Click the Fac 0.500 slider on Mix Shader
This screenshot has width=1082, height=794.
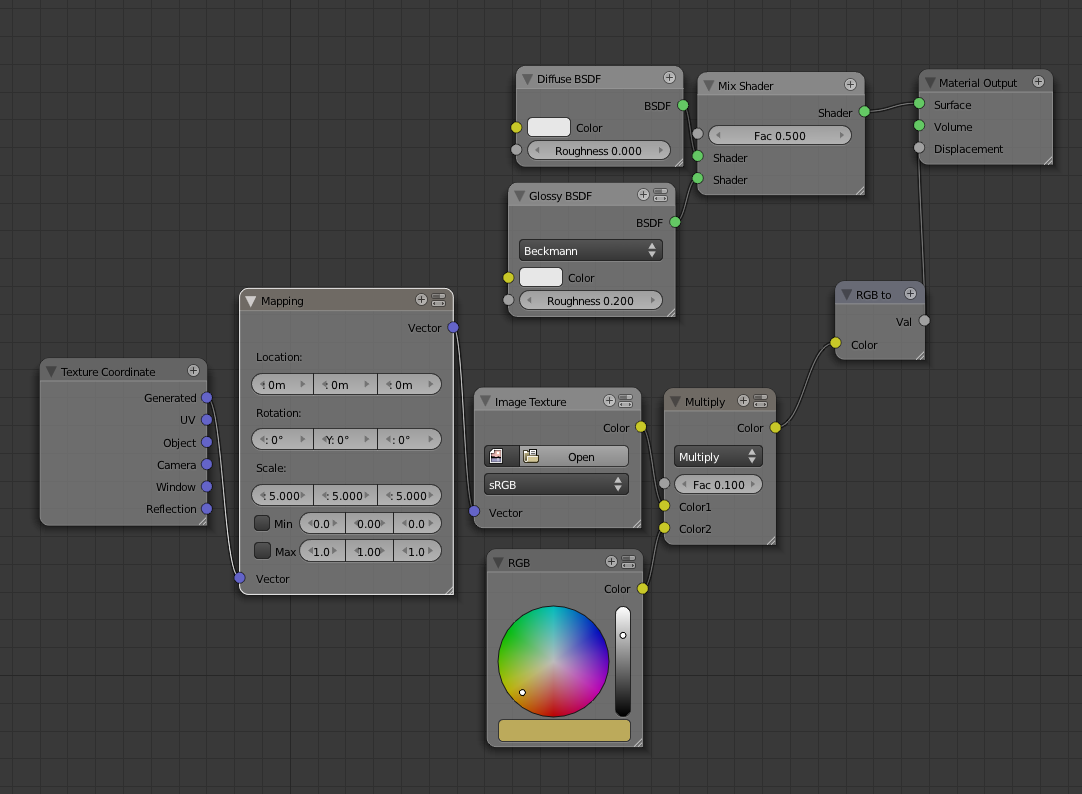point(780,135)
